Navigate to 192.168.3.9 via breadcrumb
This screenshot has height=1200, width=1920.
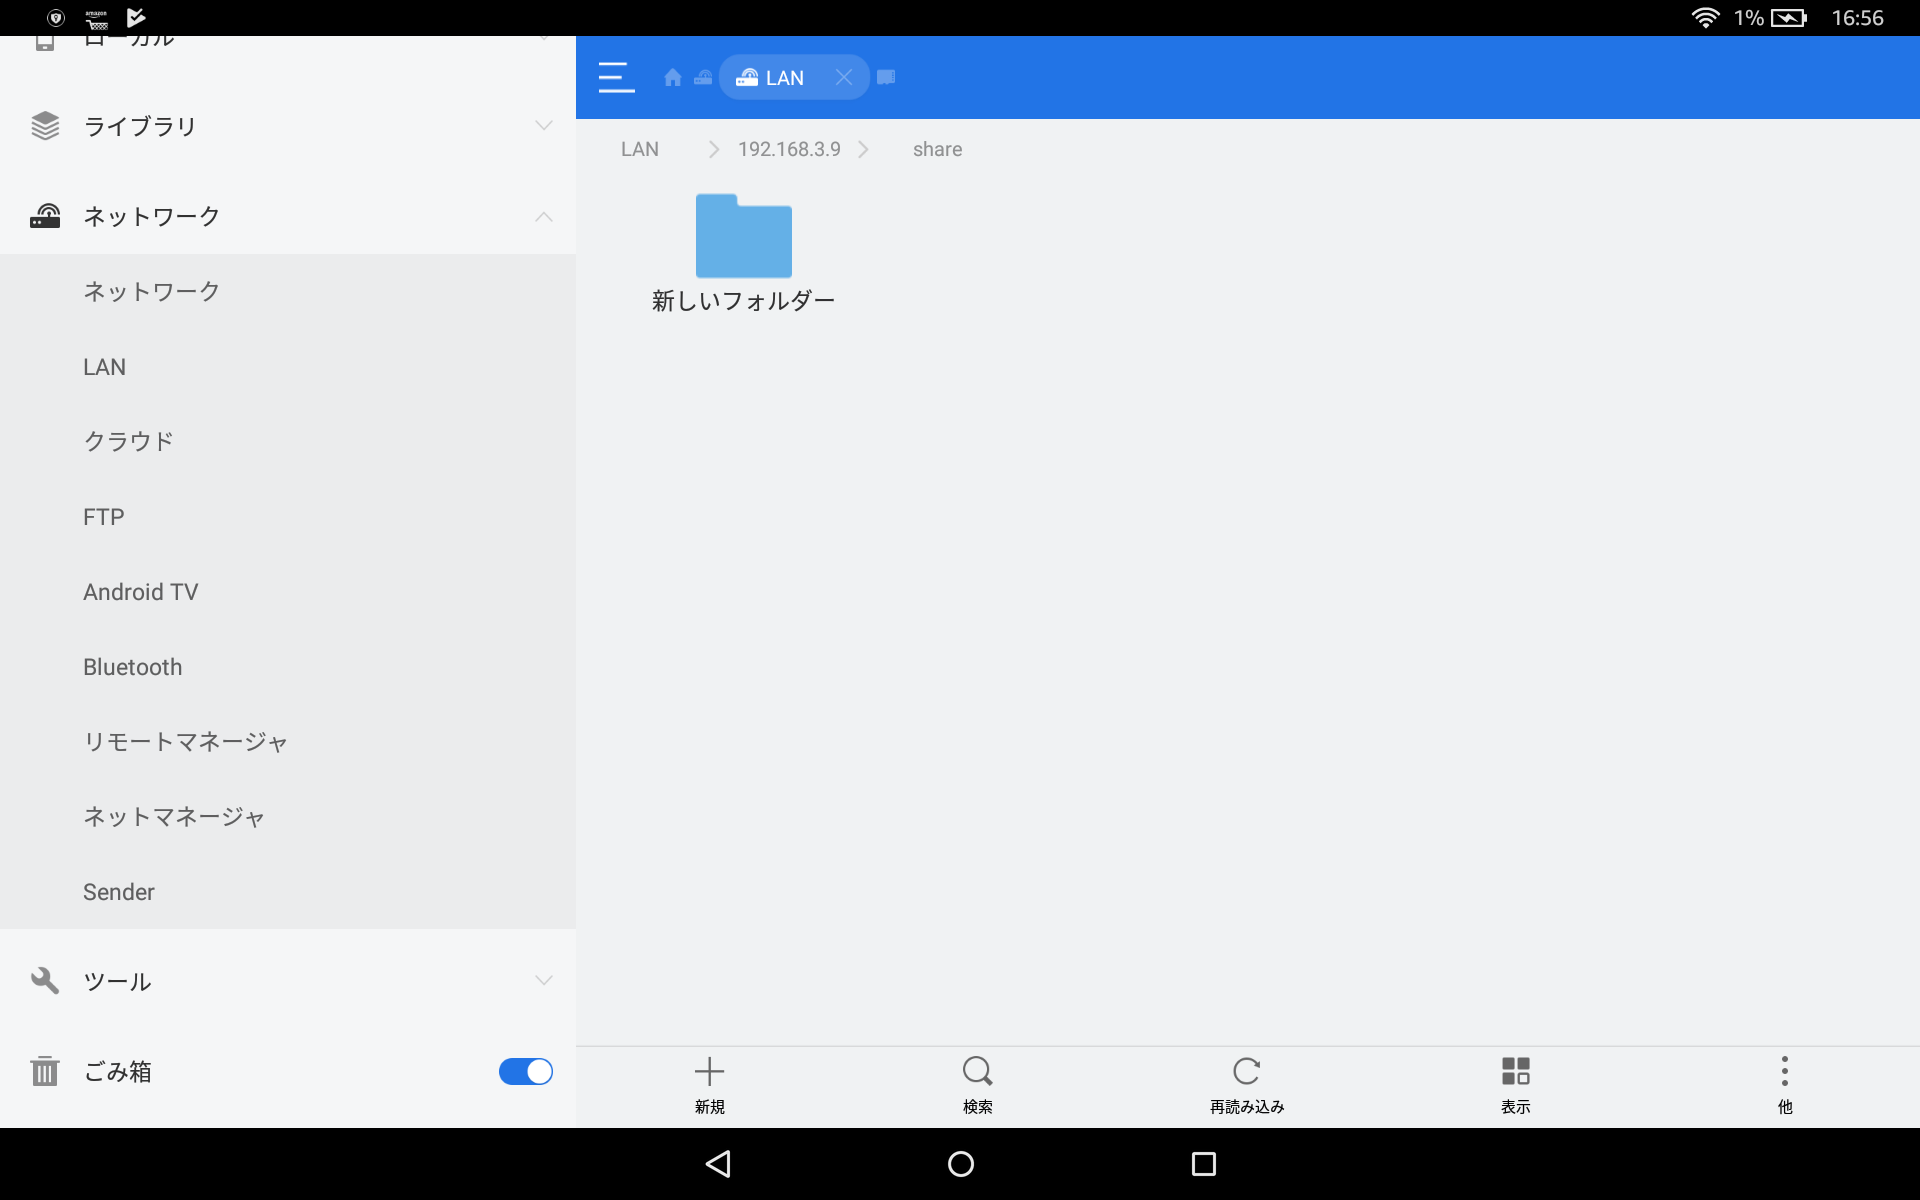pyautogui.click(x=789, y=149)
